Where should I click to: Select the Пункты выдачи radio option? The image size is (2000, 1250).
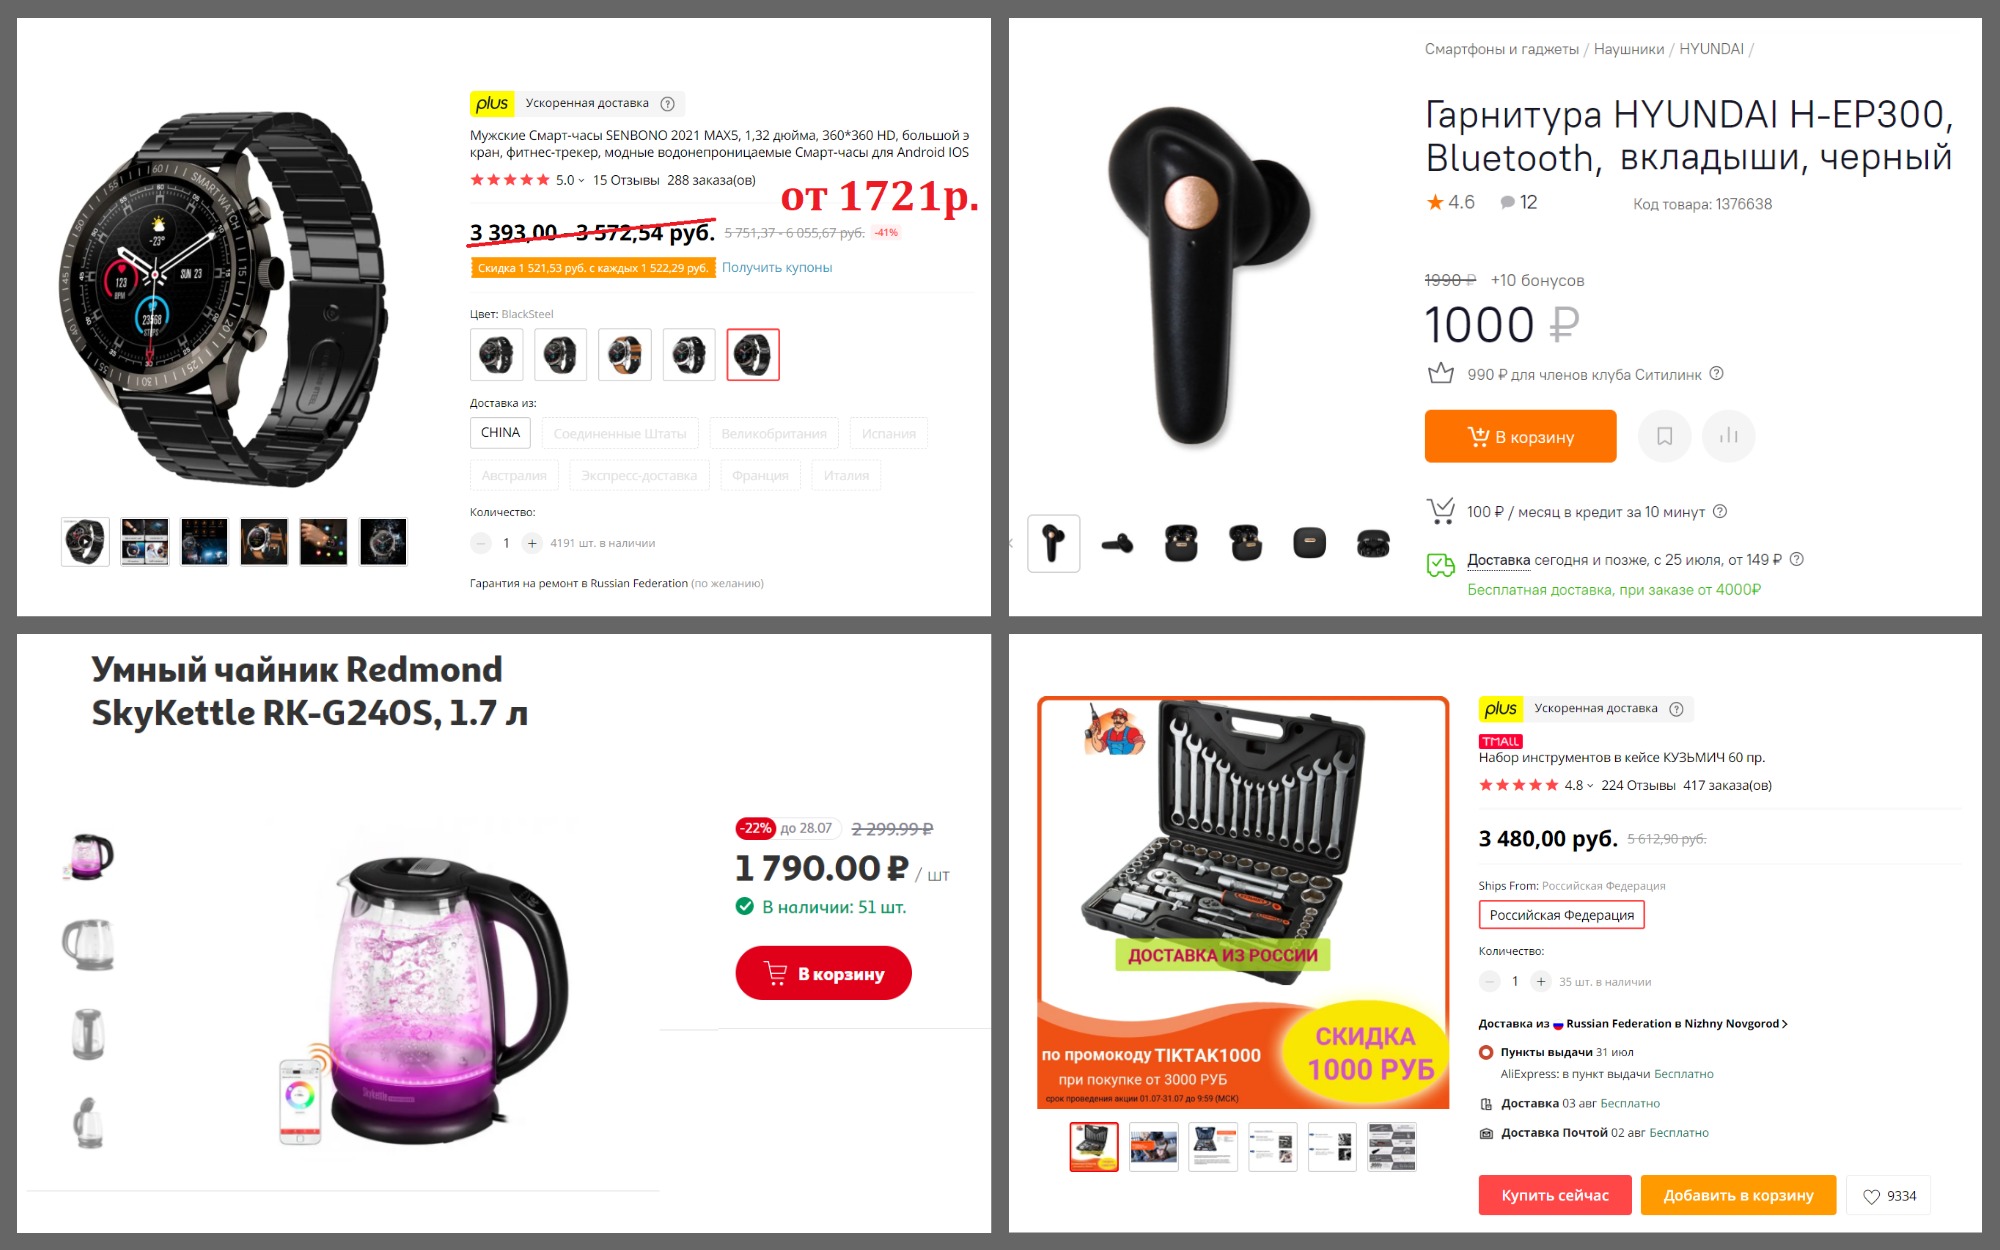click(1486, 1052)
